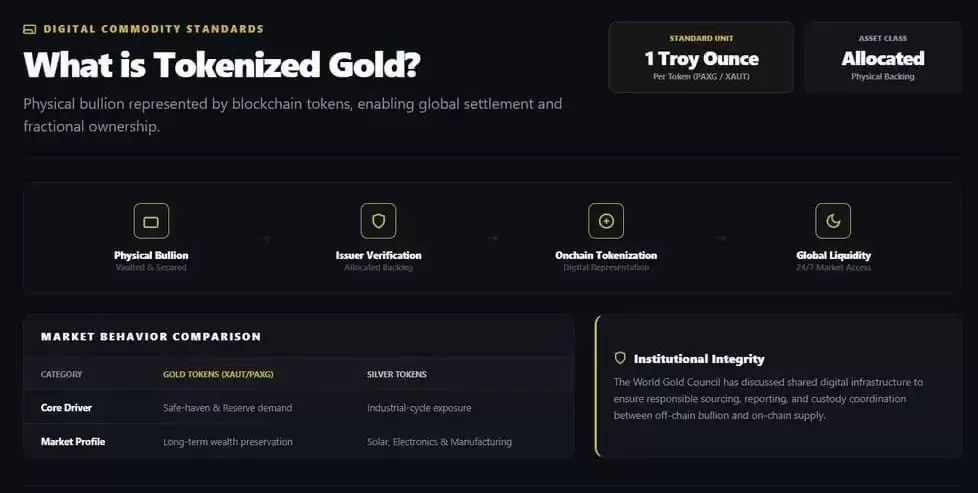978x493 pixels.
Task: Click Industrial-cycle exposure cell
Action: (x=419, y=408)
